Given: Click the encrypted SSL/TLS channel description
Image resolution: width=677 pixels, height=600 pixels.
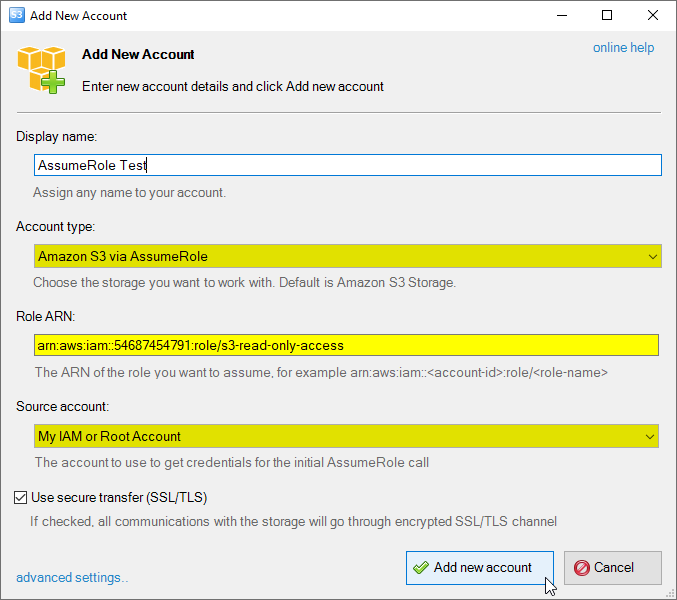Looking at the screenshot, I should [293, 521].
